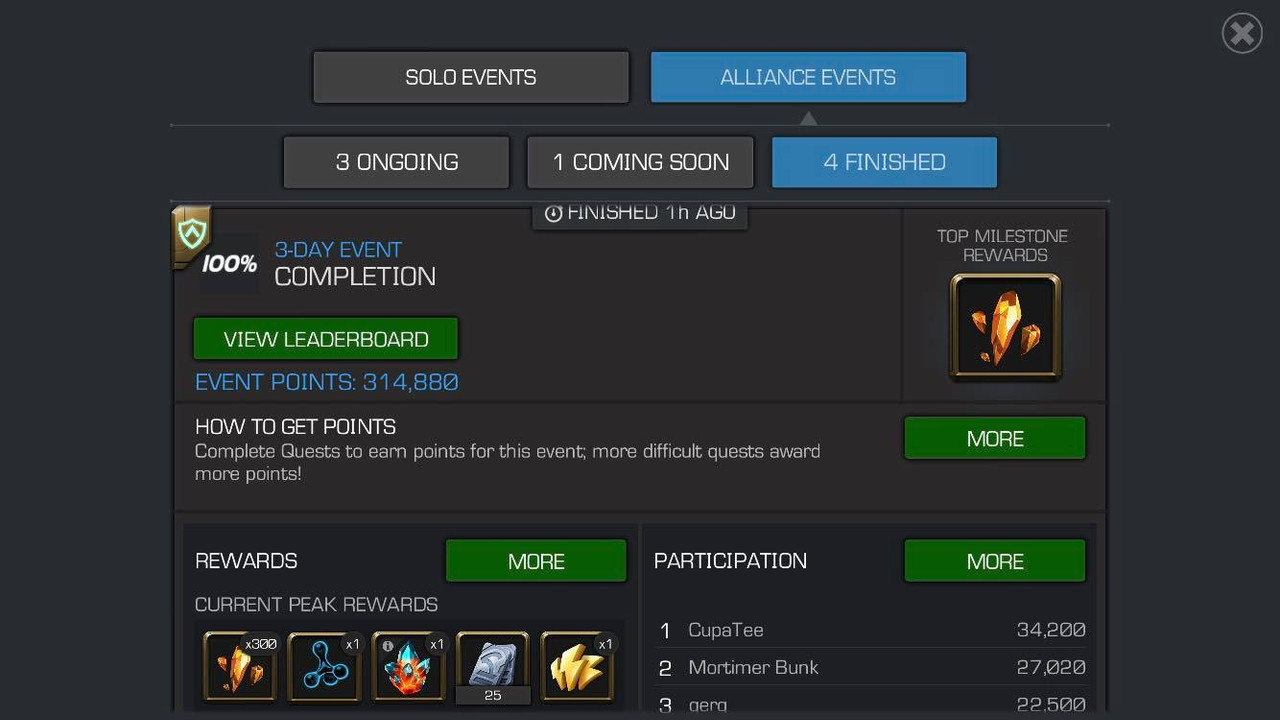Expand How To Get Points with More
Screen dimensions: 1280x720
click(995, 438)
